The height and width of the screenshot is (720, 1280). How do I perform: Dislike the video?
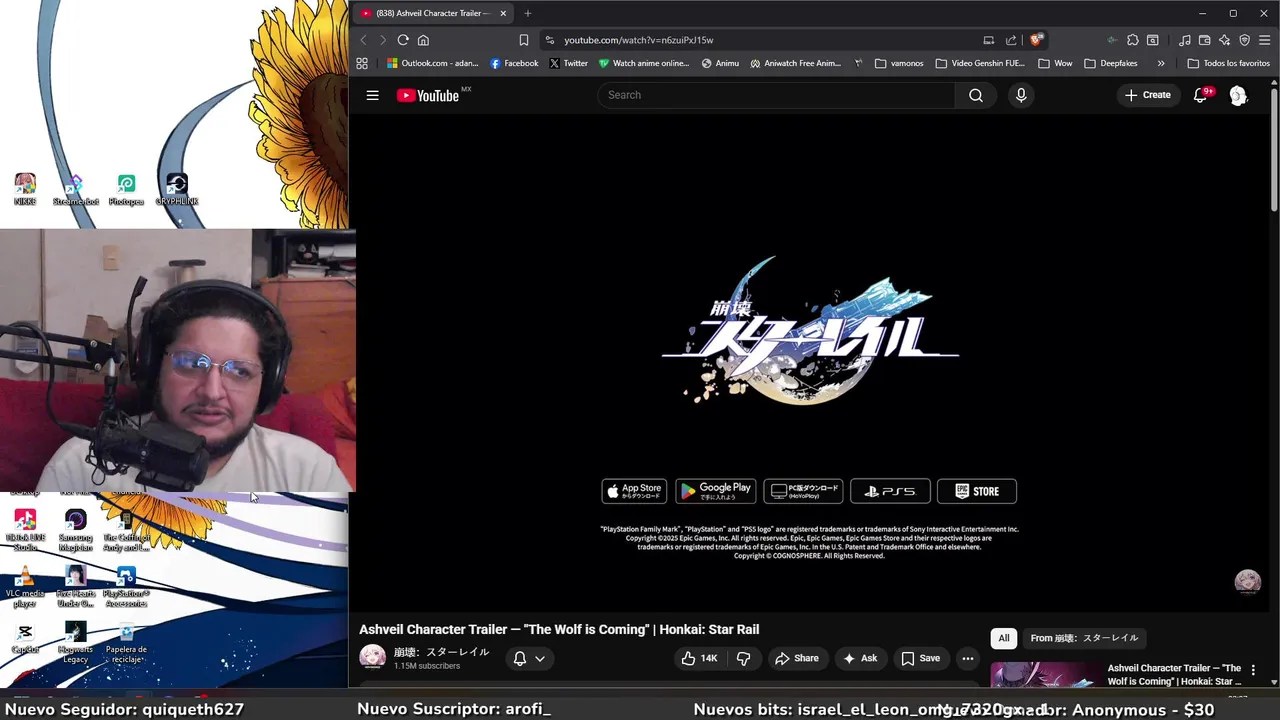pyautogui.click(x=743, y=658)
